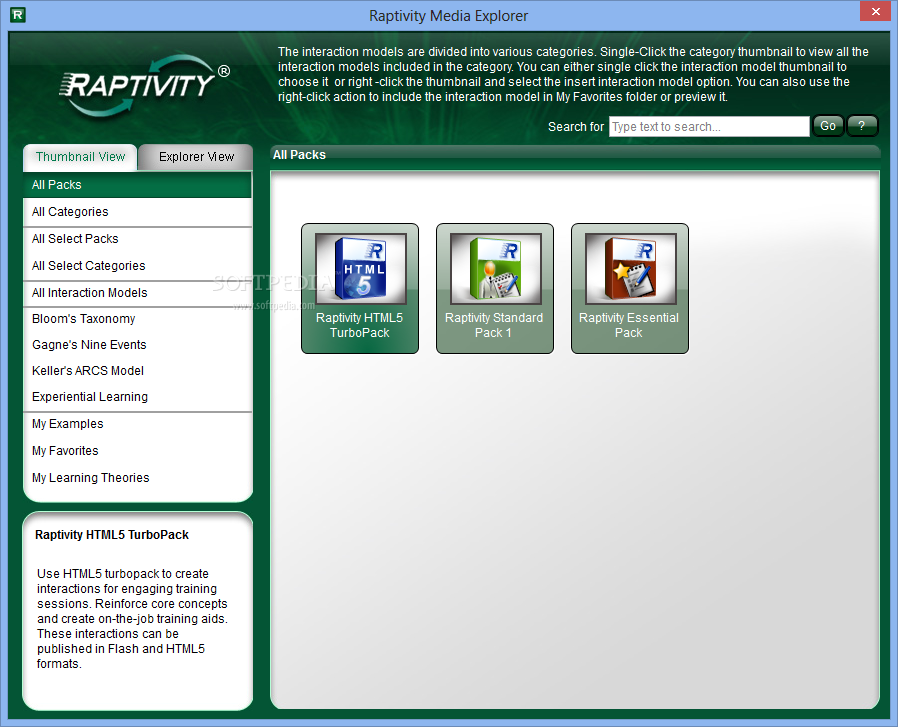The image size is (898, 727).
Task: Select All Interaction Models entry
Action: click(x=137, y=293)
